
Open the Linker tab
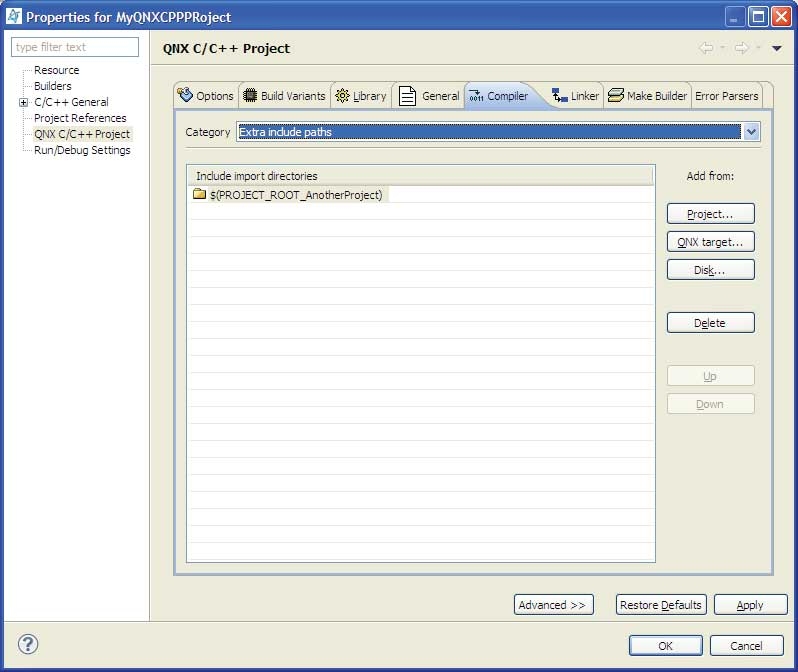575,96
